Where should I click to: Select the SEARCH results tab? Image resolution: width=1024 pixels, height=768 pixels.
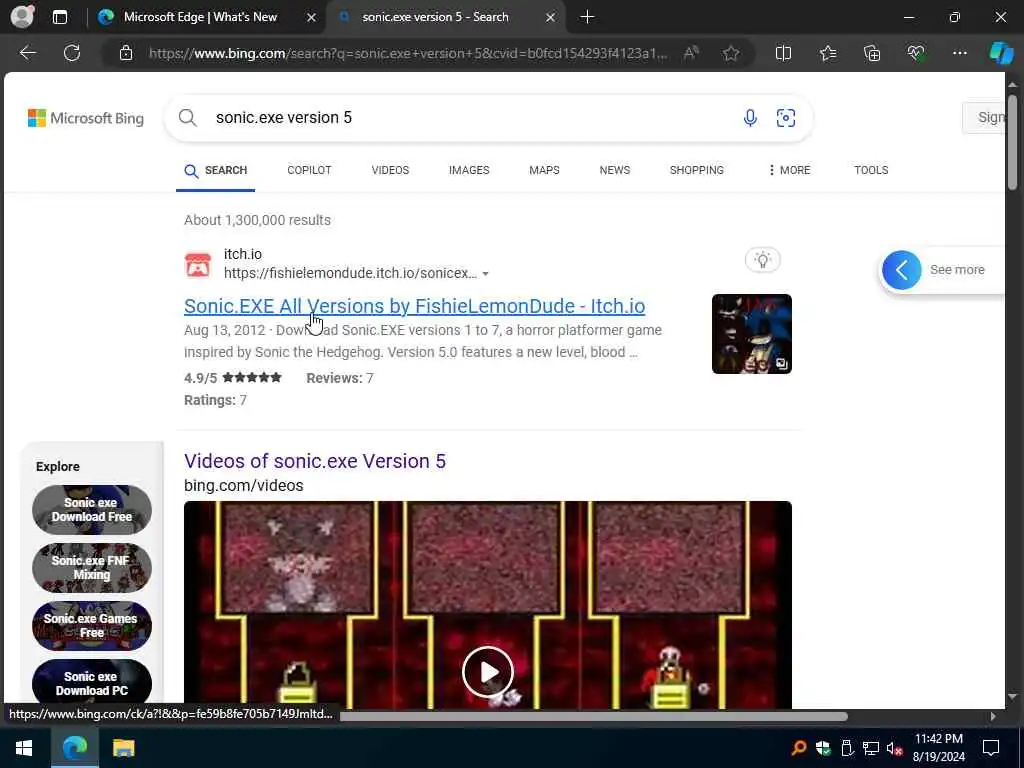click(x=216, y=170)
